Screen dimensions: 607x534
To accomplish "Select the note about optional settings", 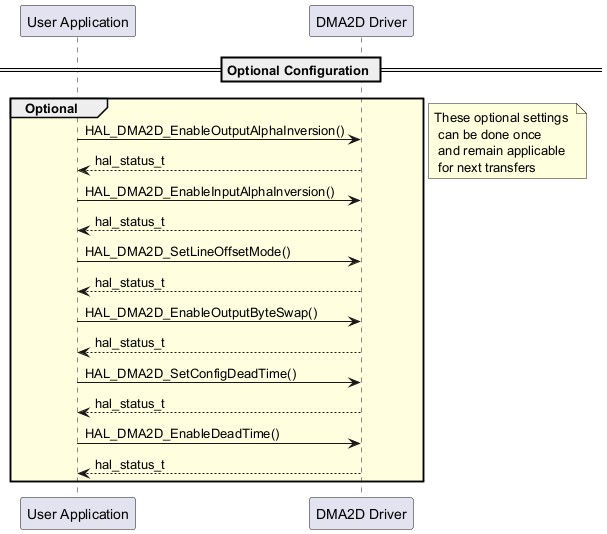I will (506, 142).
